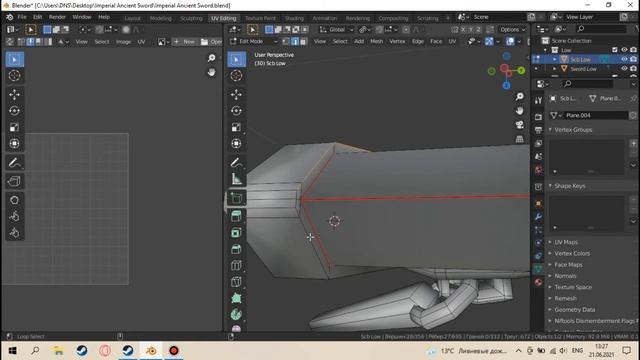Click the 3D viewport pan hand icon
Image resolution: width=640 pixels, height=360 pixels.
(x=520, y=111)
